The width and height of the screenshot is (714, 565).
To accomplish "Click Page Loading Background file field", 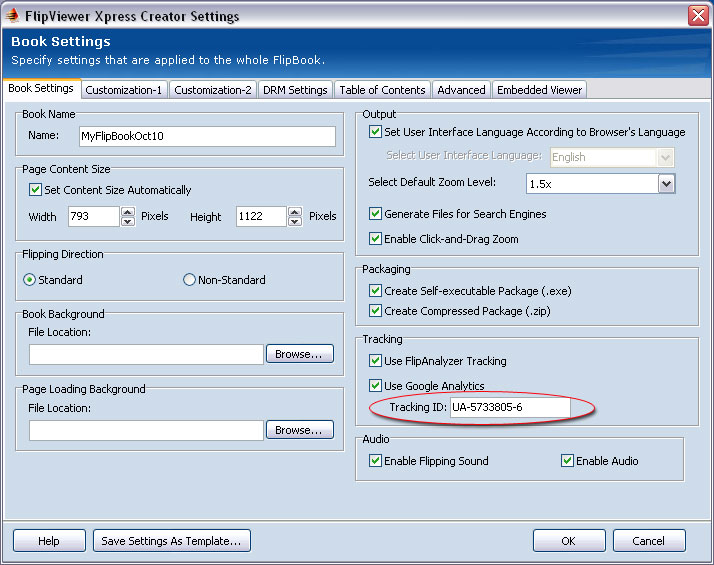I will pyautogui.click(x=146, y=430).
